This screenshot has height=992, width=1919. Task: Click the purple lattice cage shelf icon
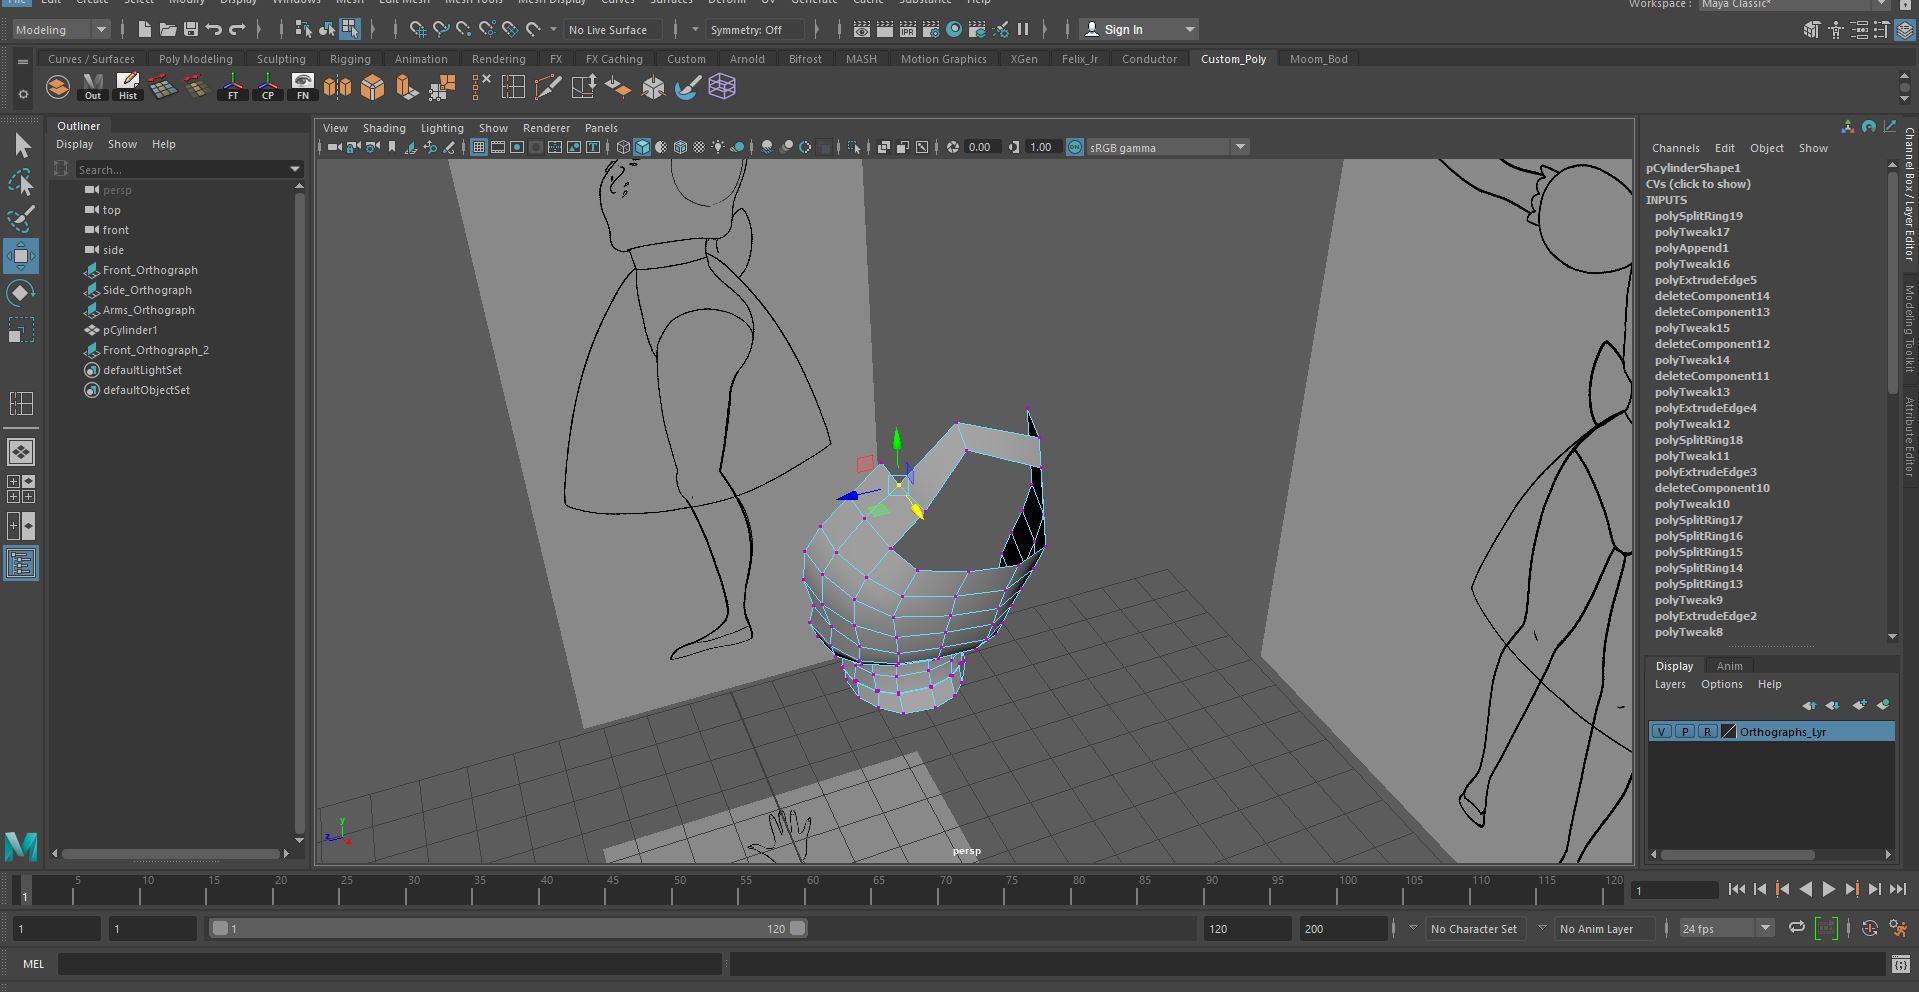coord(722,87)
